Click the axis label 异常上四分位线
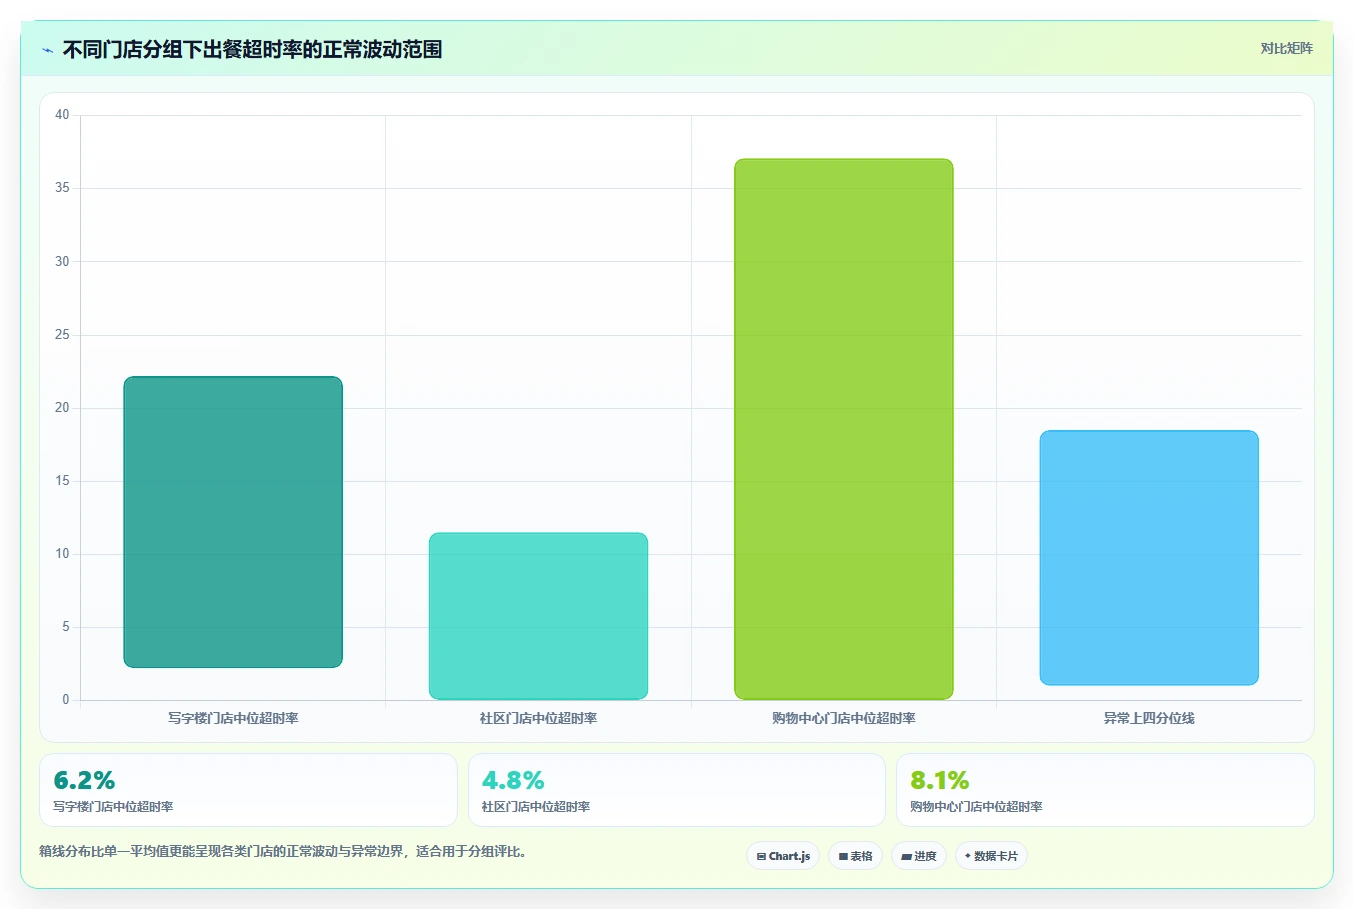This screenshot has width=1354, height=909. [1149, 718]
